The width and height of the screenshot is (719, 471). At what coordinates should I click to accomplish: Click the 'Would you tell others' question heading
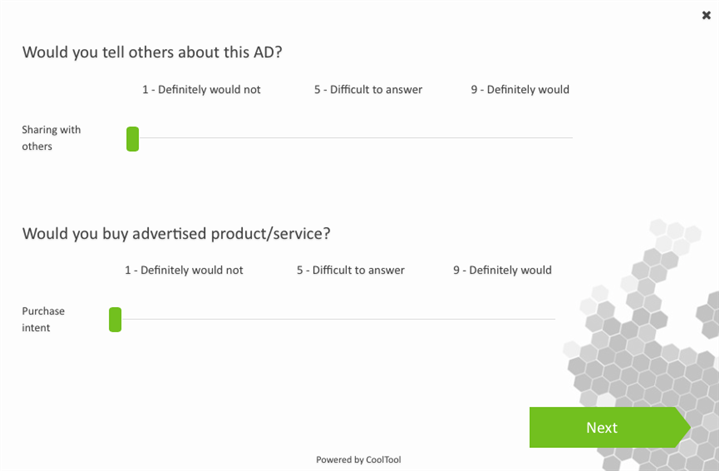coord(152,52)
